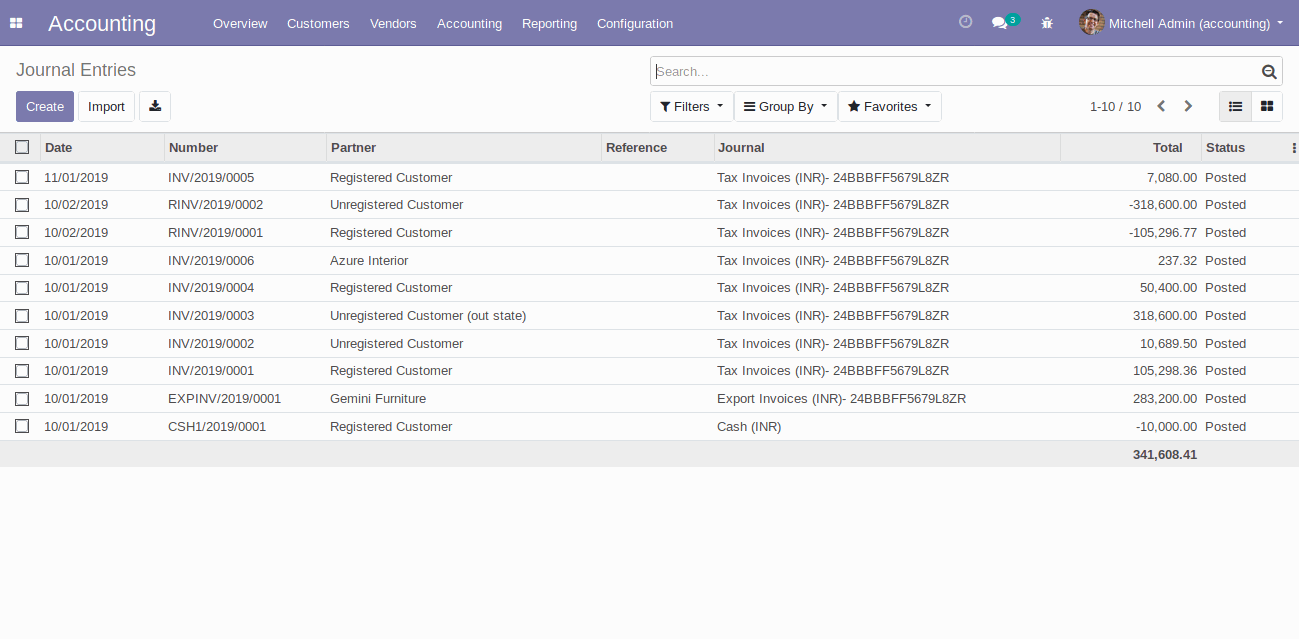This screenshot has width=1299, height=639.
Task: Switch to list view
Action: (1235, 107)
